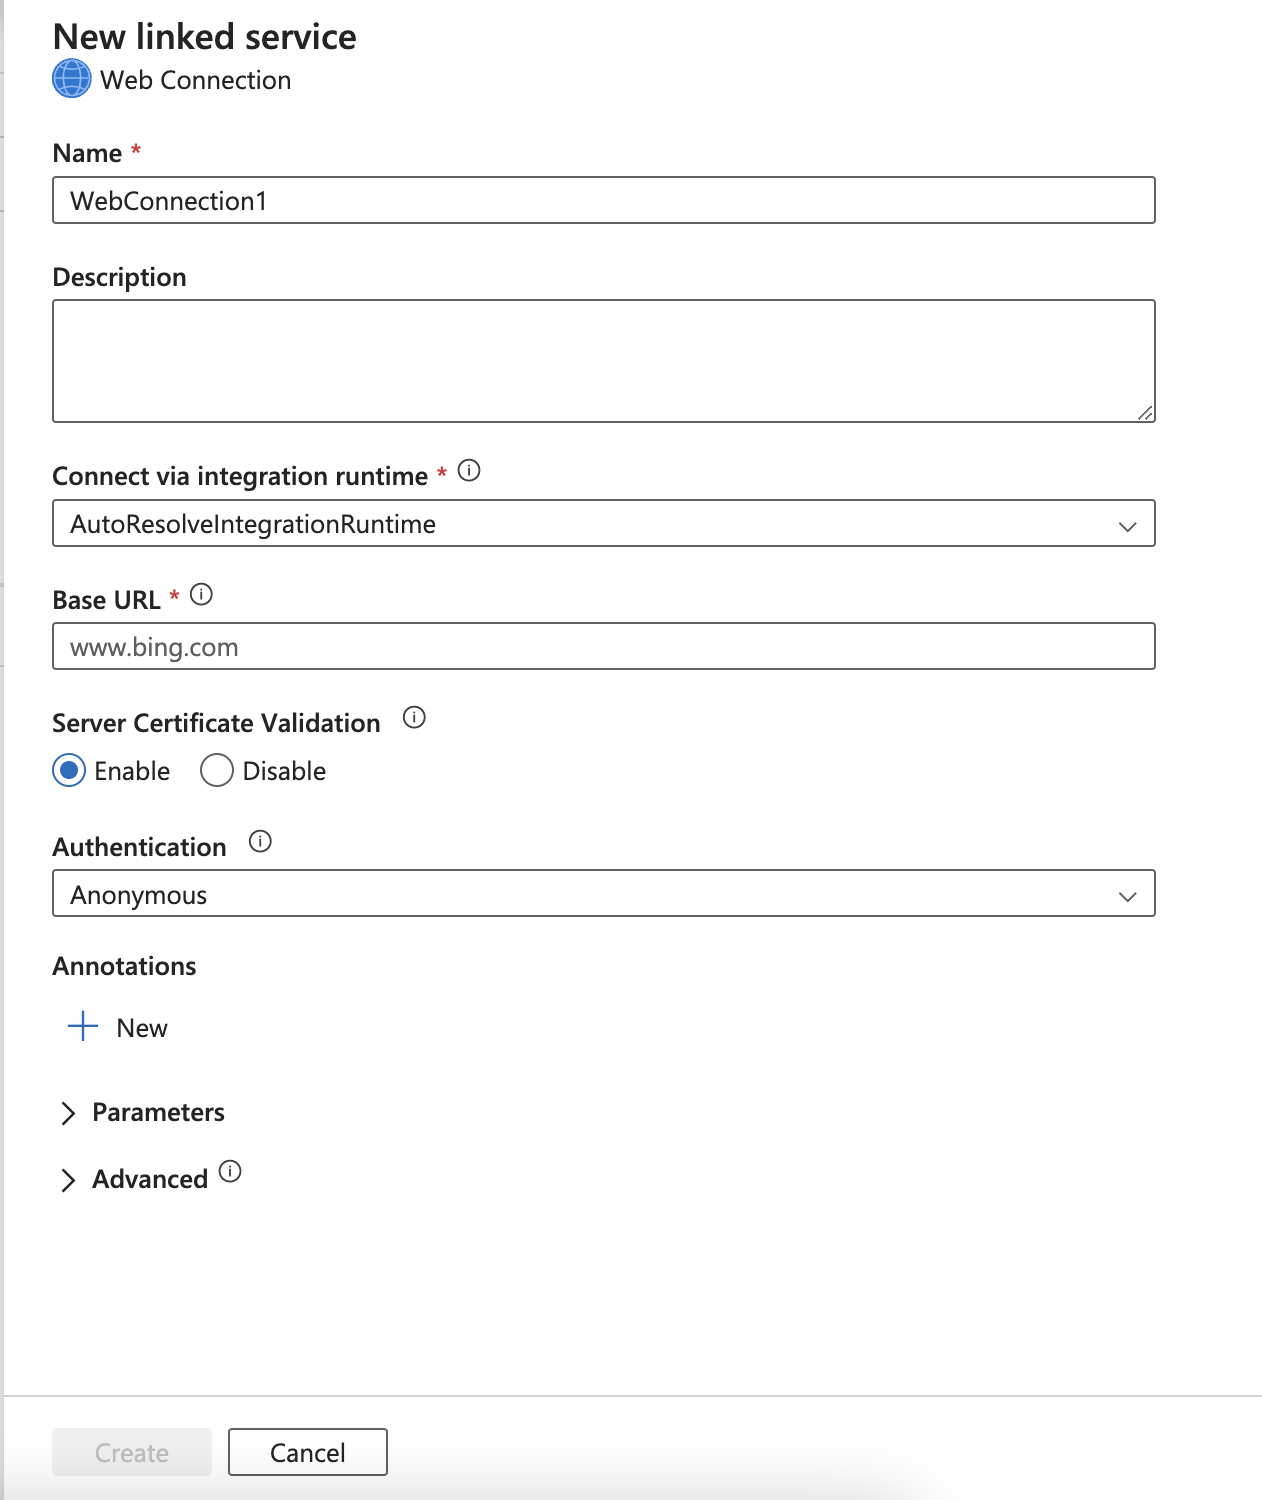
Task: Click the info icon next to Connect via integration runtime
Action: coord(468,470)
